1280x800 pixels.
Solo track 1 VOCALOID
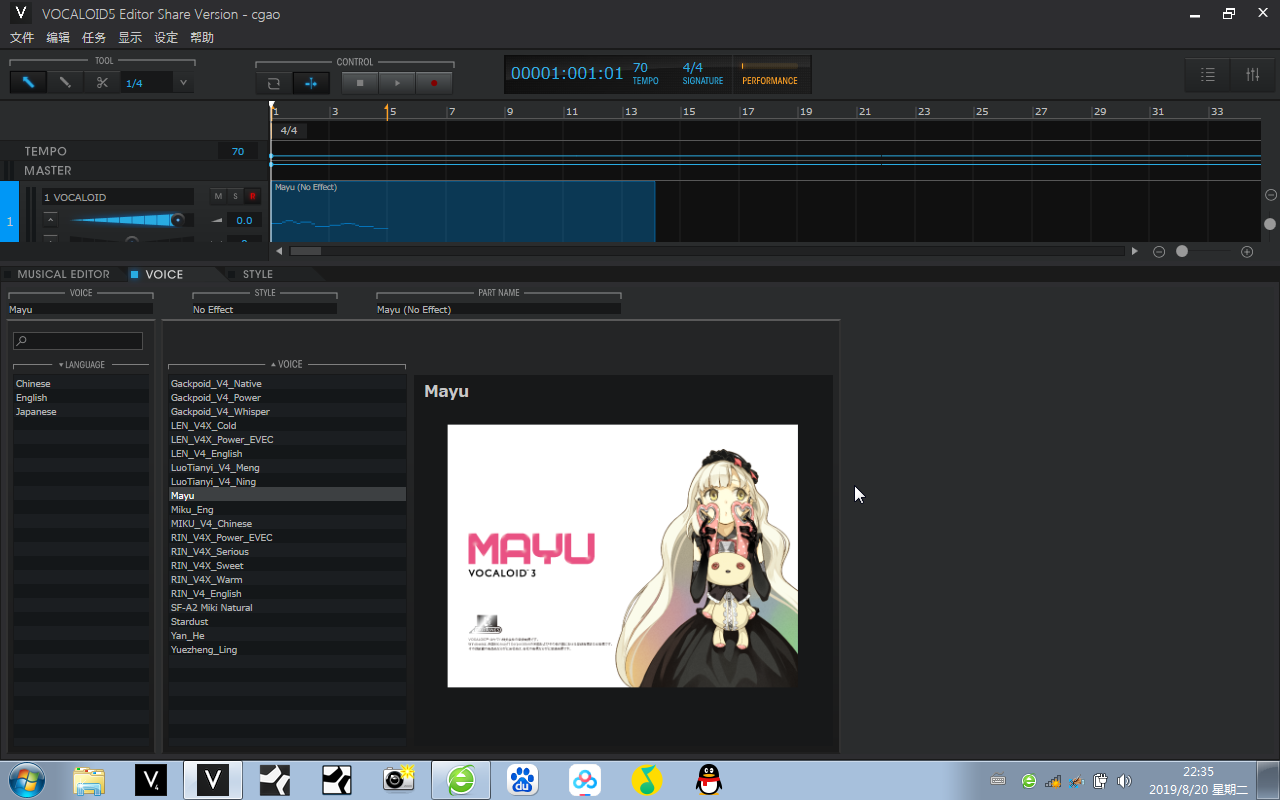point(235,196)
